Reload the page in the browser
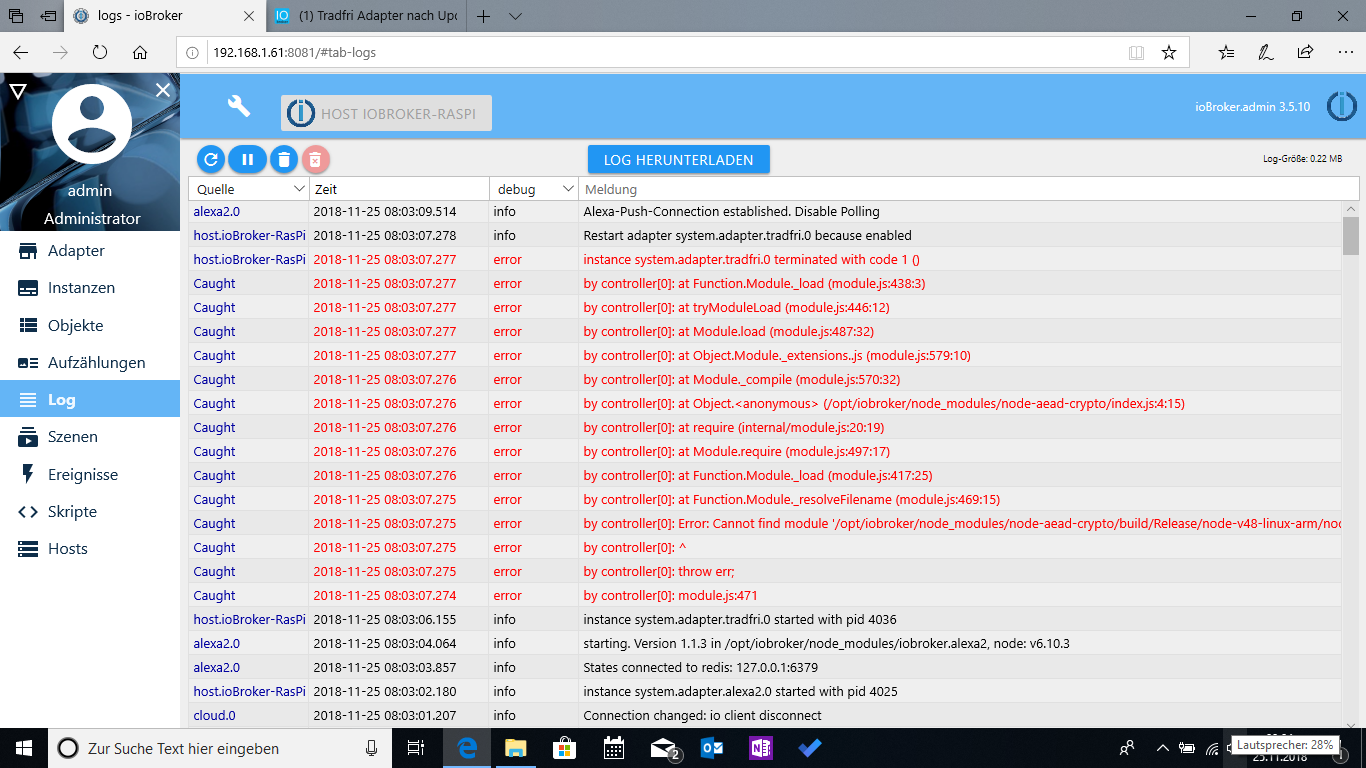 coord(100,53)
